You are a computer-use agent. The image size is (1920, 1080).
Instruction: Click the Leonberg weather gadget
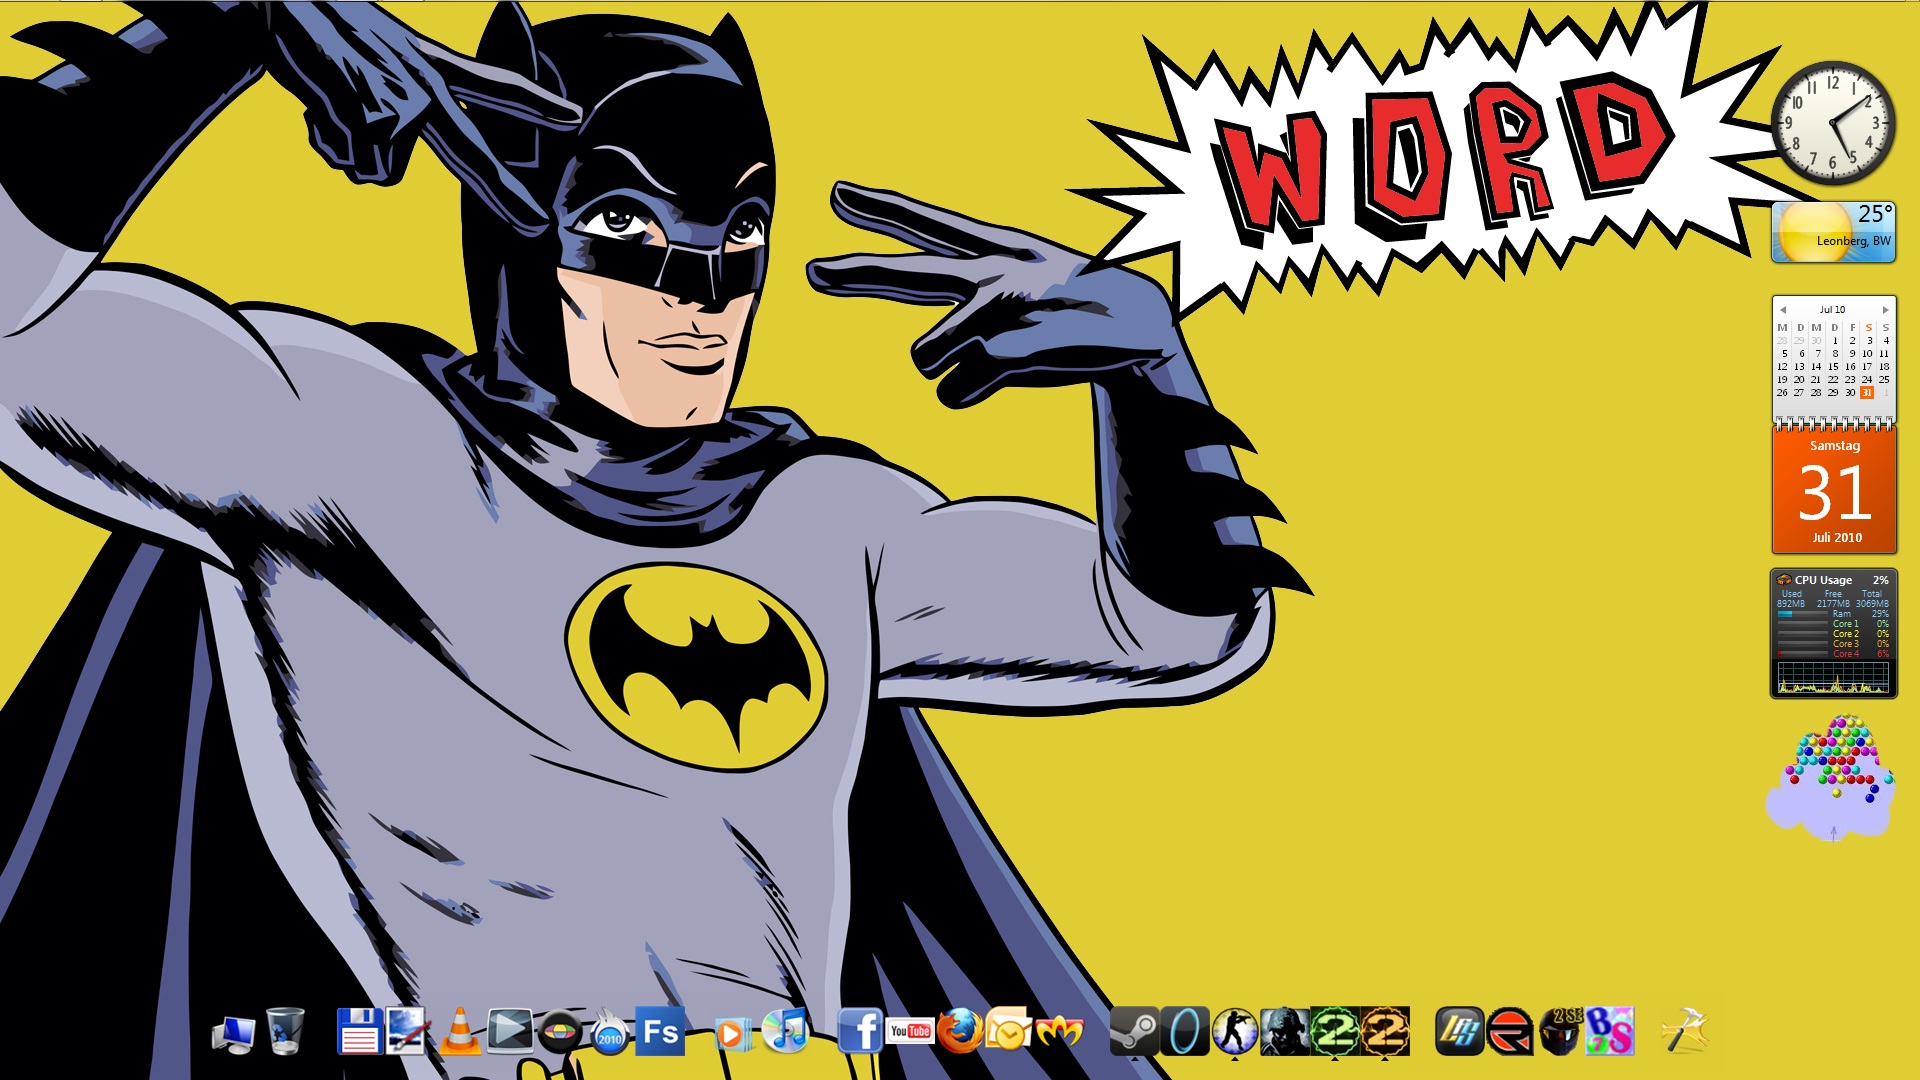(1833, 233)
